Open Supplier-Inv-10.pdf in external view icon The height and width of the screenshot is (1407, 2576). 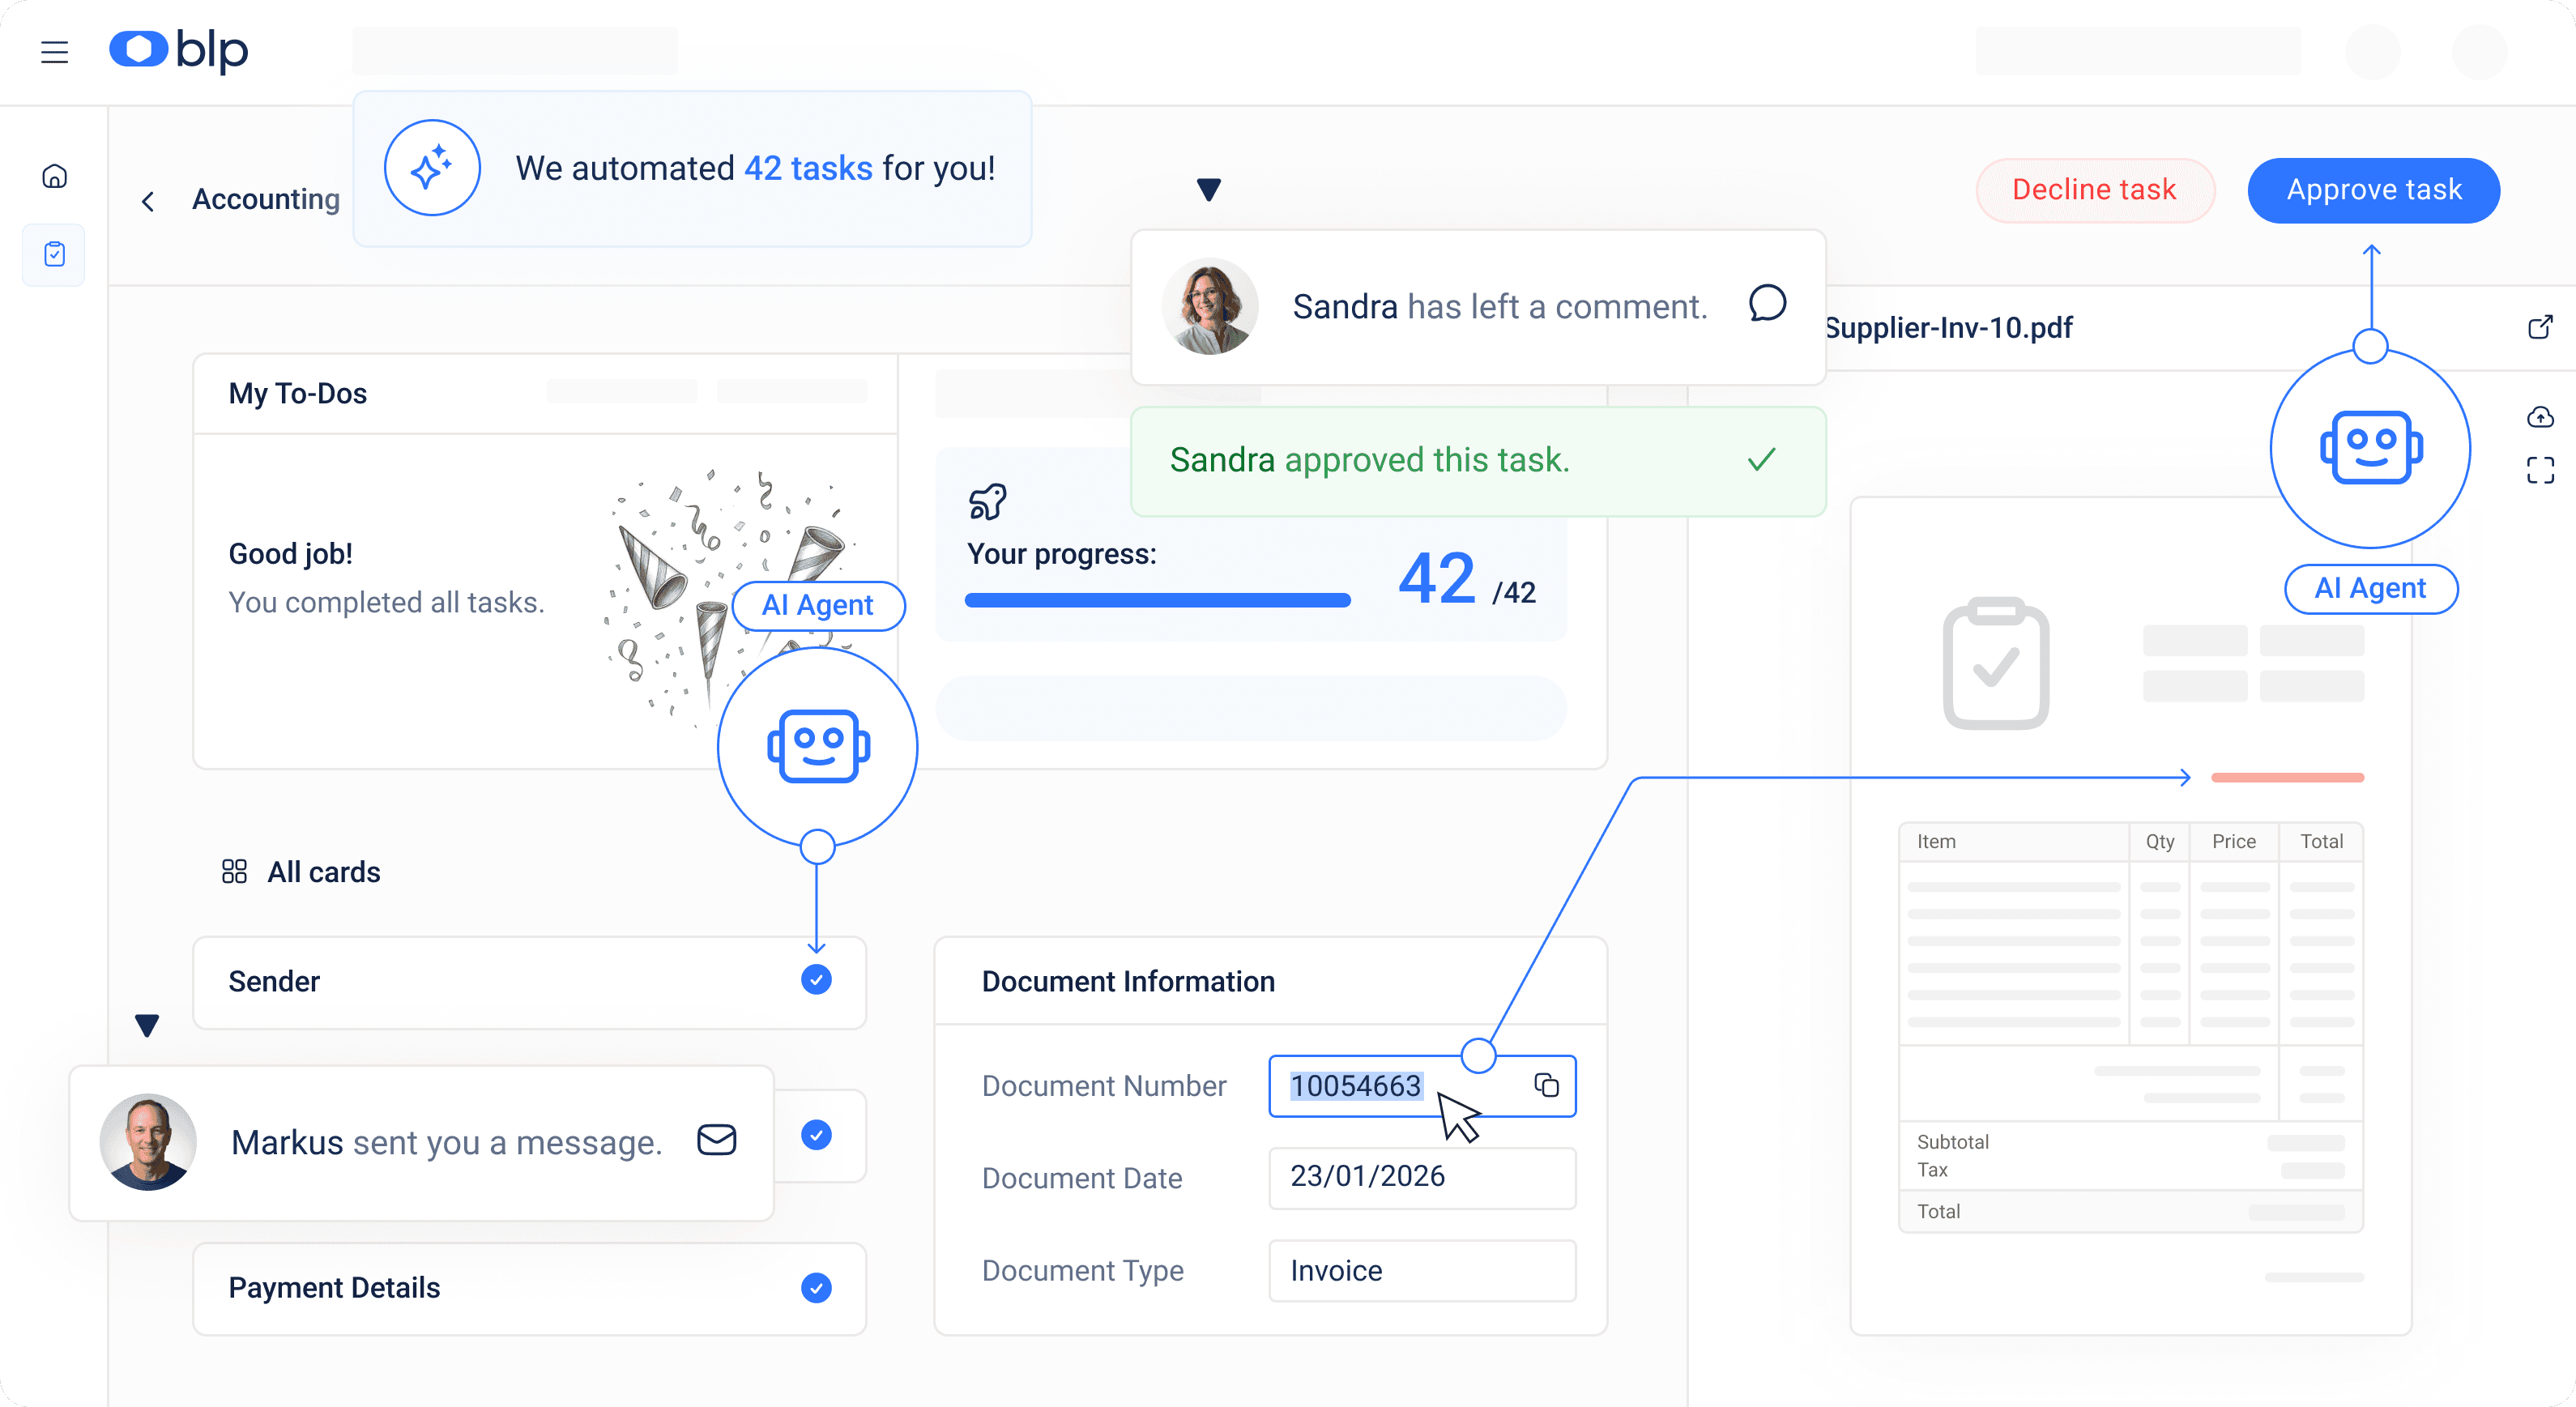coord(2540,327)
